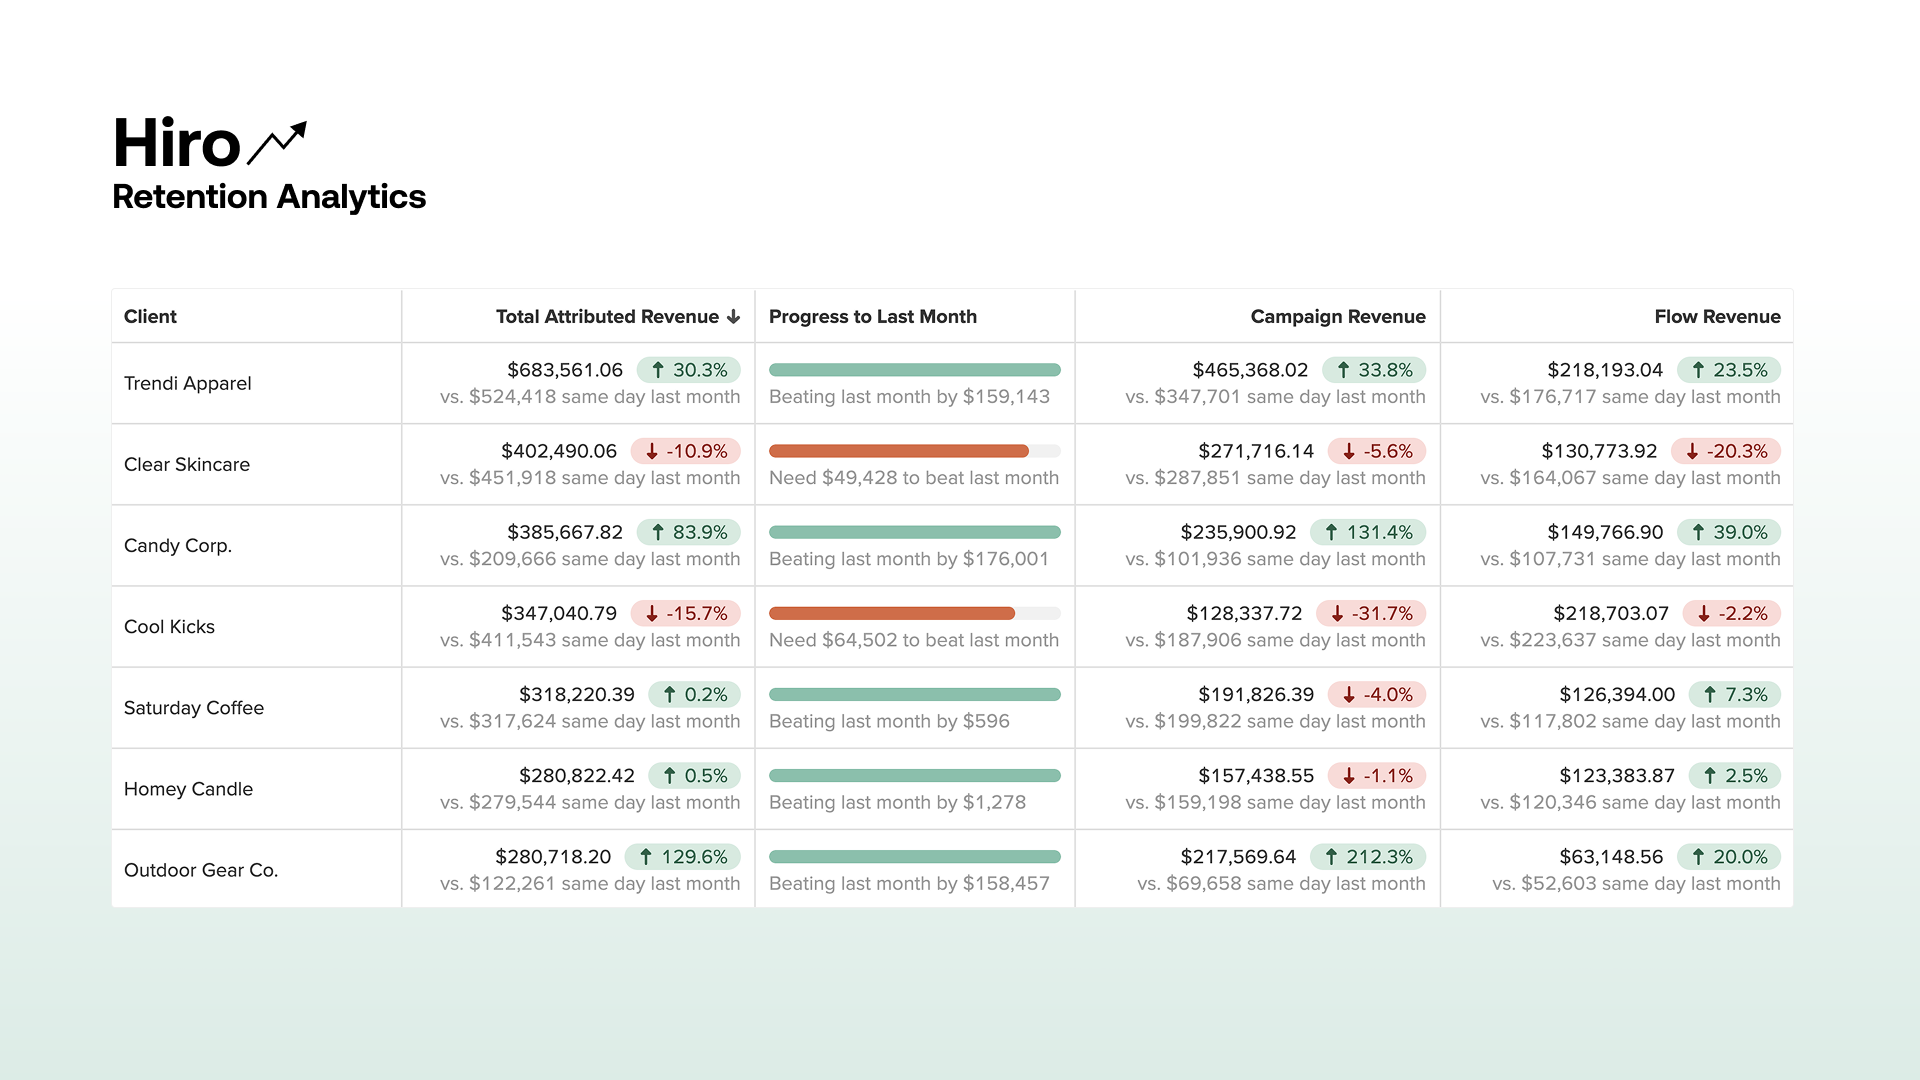Click Cool Kicks -31.7% campaign badge
This screenshot has width=1920, height=1080.
click(x=1370, y=613)
